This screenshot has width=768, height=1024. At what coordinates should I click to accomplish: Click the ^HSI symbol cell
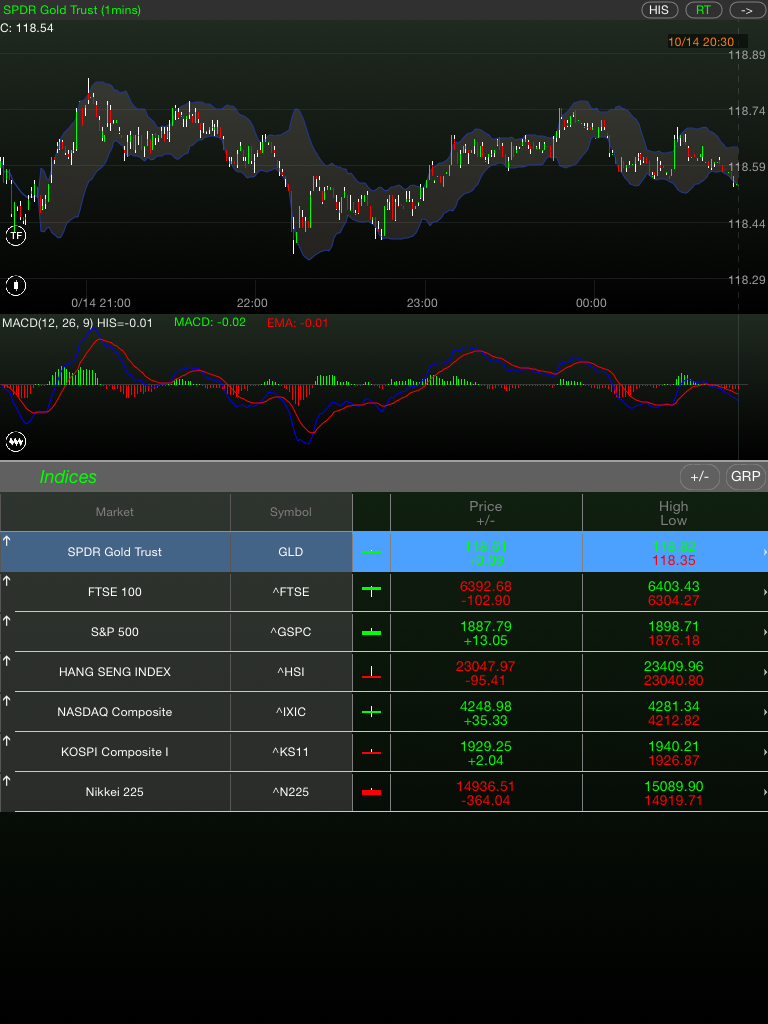(291, 672)
